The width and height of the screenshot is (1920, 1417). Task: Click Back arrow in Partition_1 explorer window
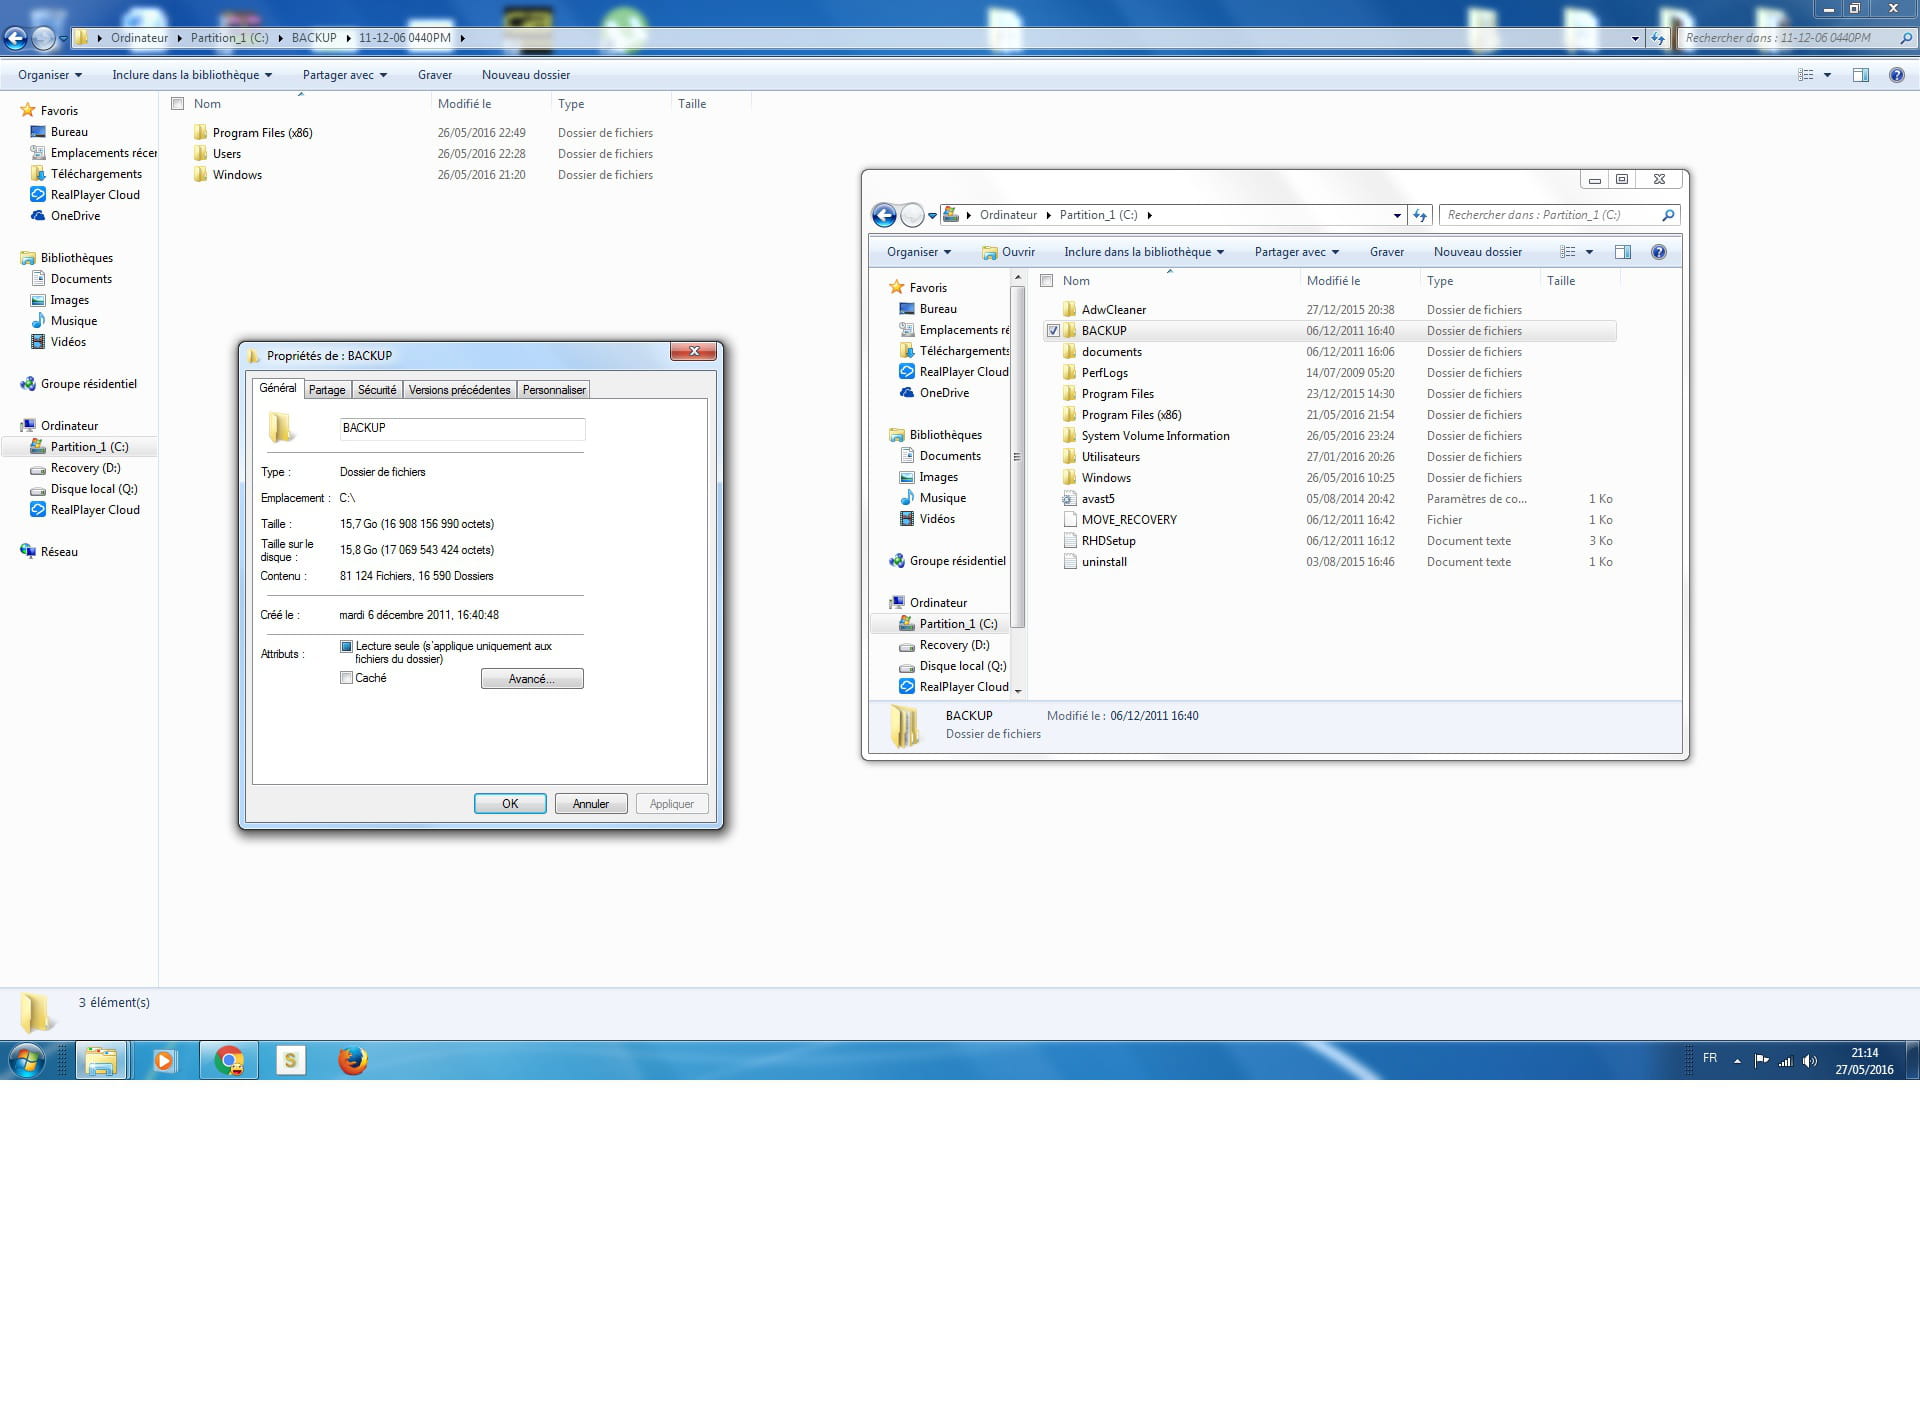tap(884, 215)
